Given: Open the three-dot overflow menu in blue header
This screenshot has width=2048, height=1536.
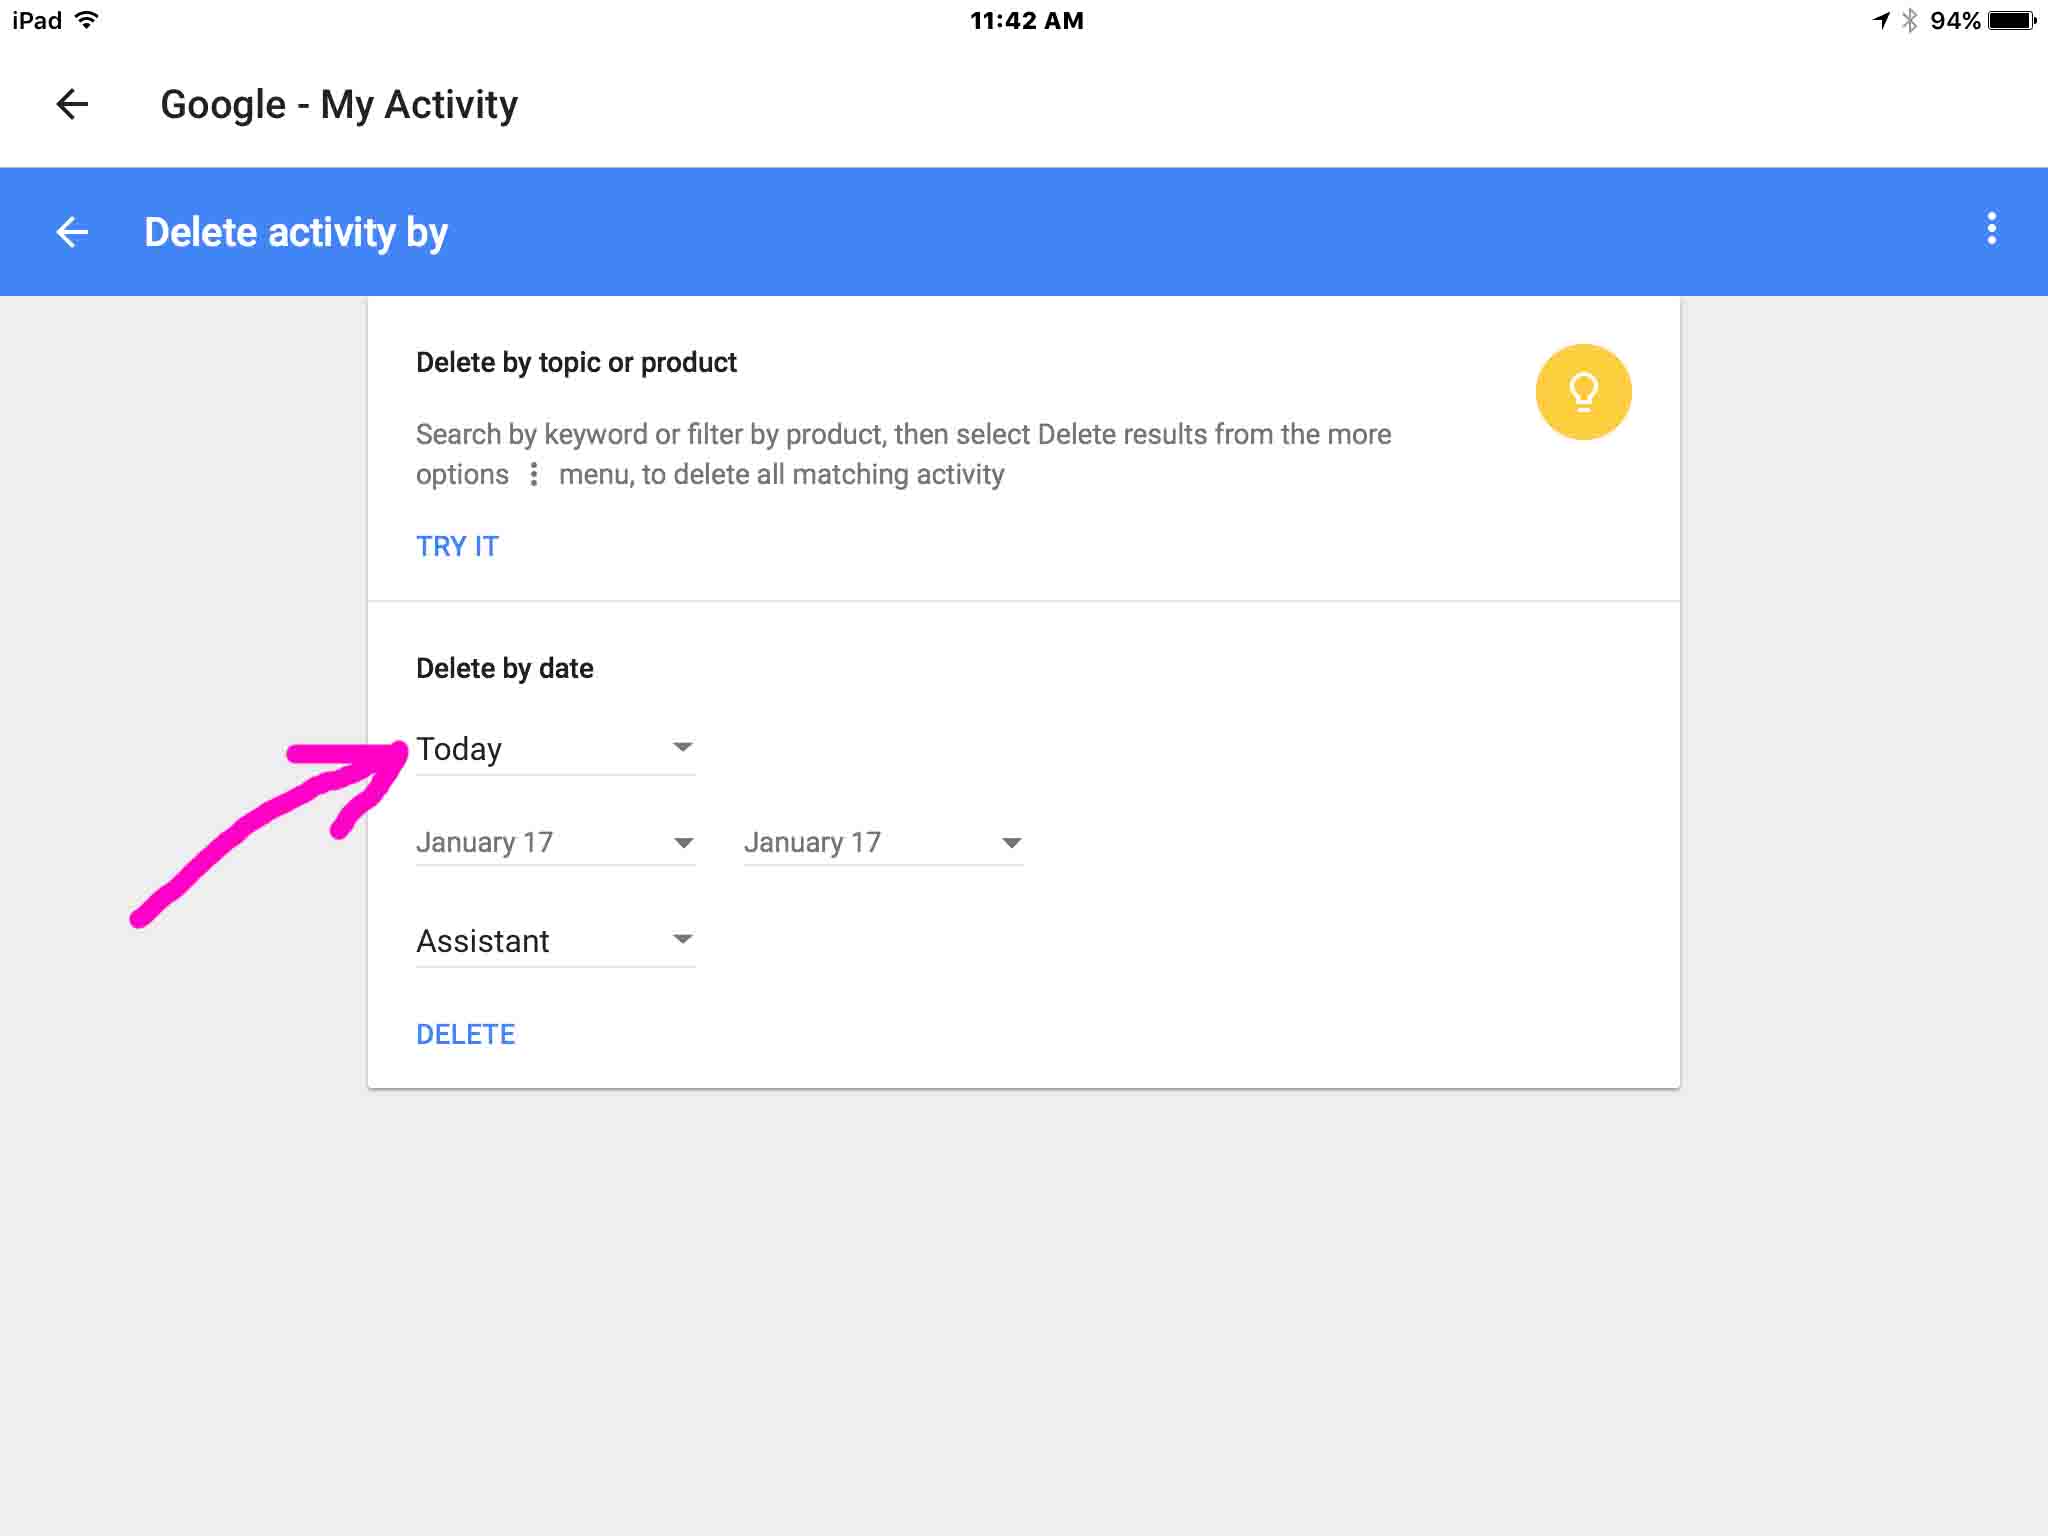Looking at the screenshot, I should click(1991, 229).
